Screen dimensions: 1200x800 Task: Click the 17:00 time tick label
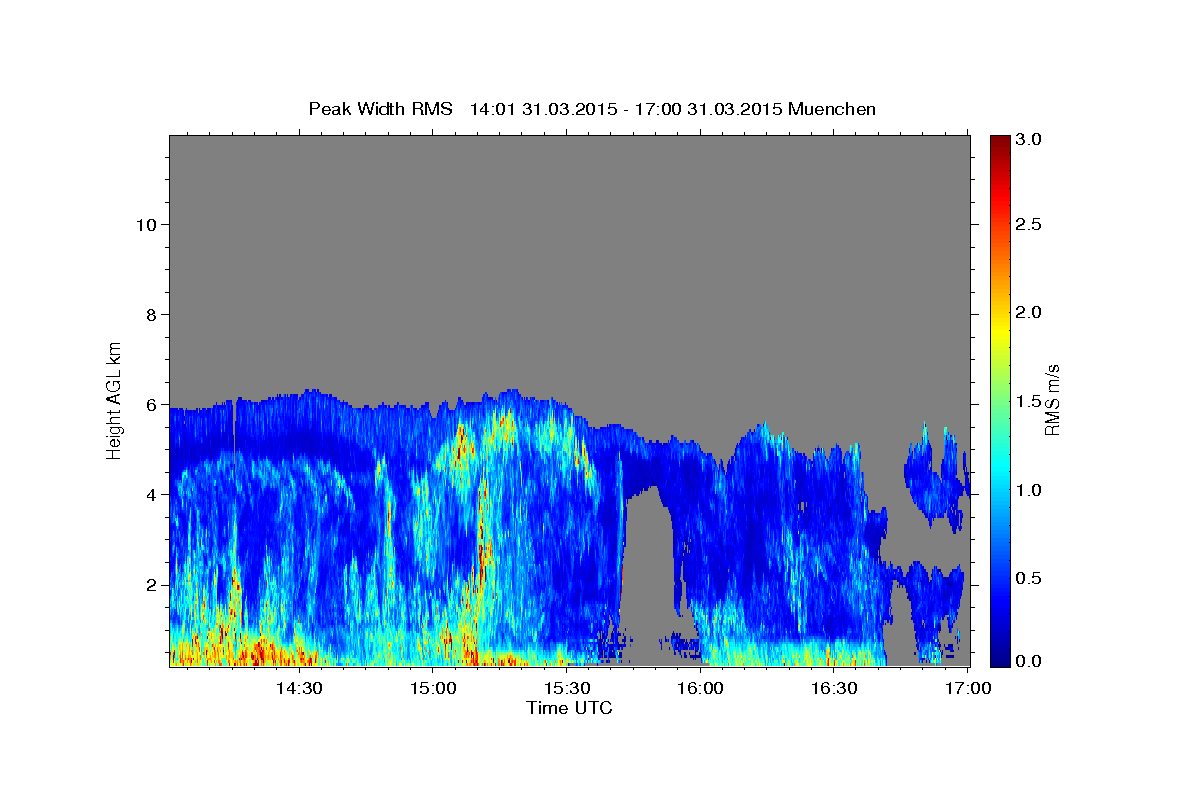pyautogui.click(x=968, y=689)
